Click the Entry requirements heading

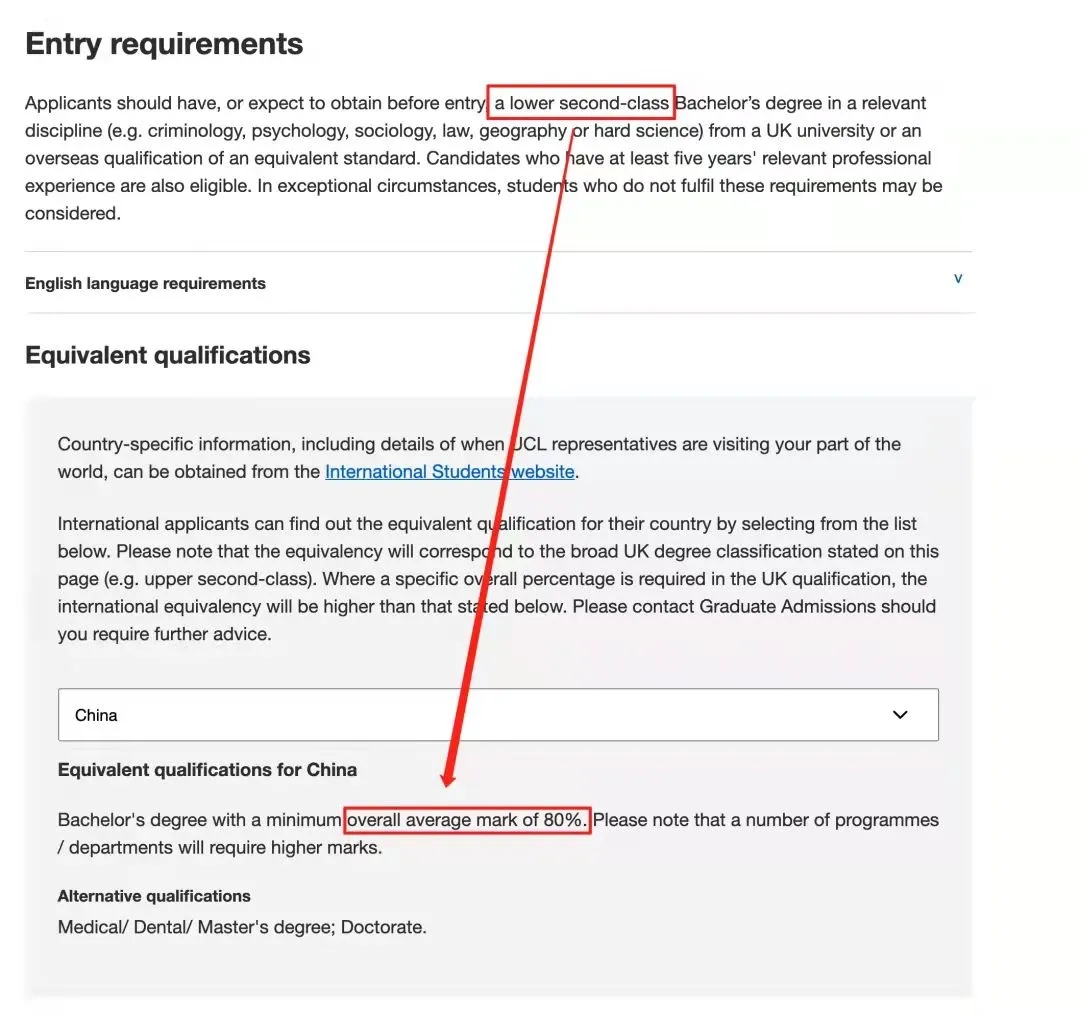click(164, 44)
